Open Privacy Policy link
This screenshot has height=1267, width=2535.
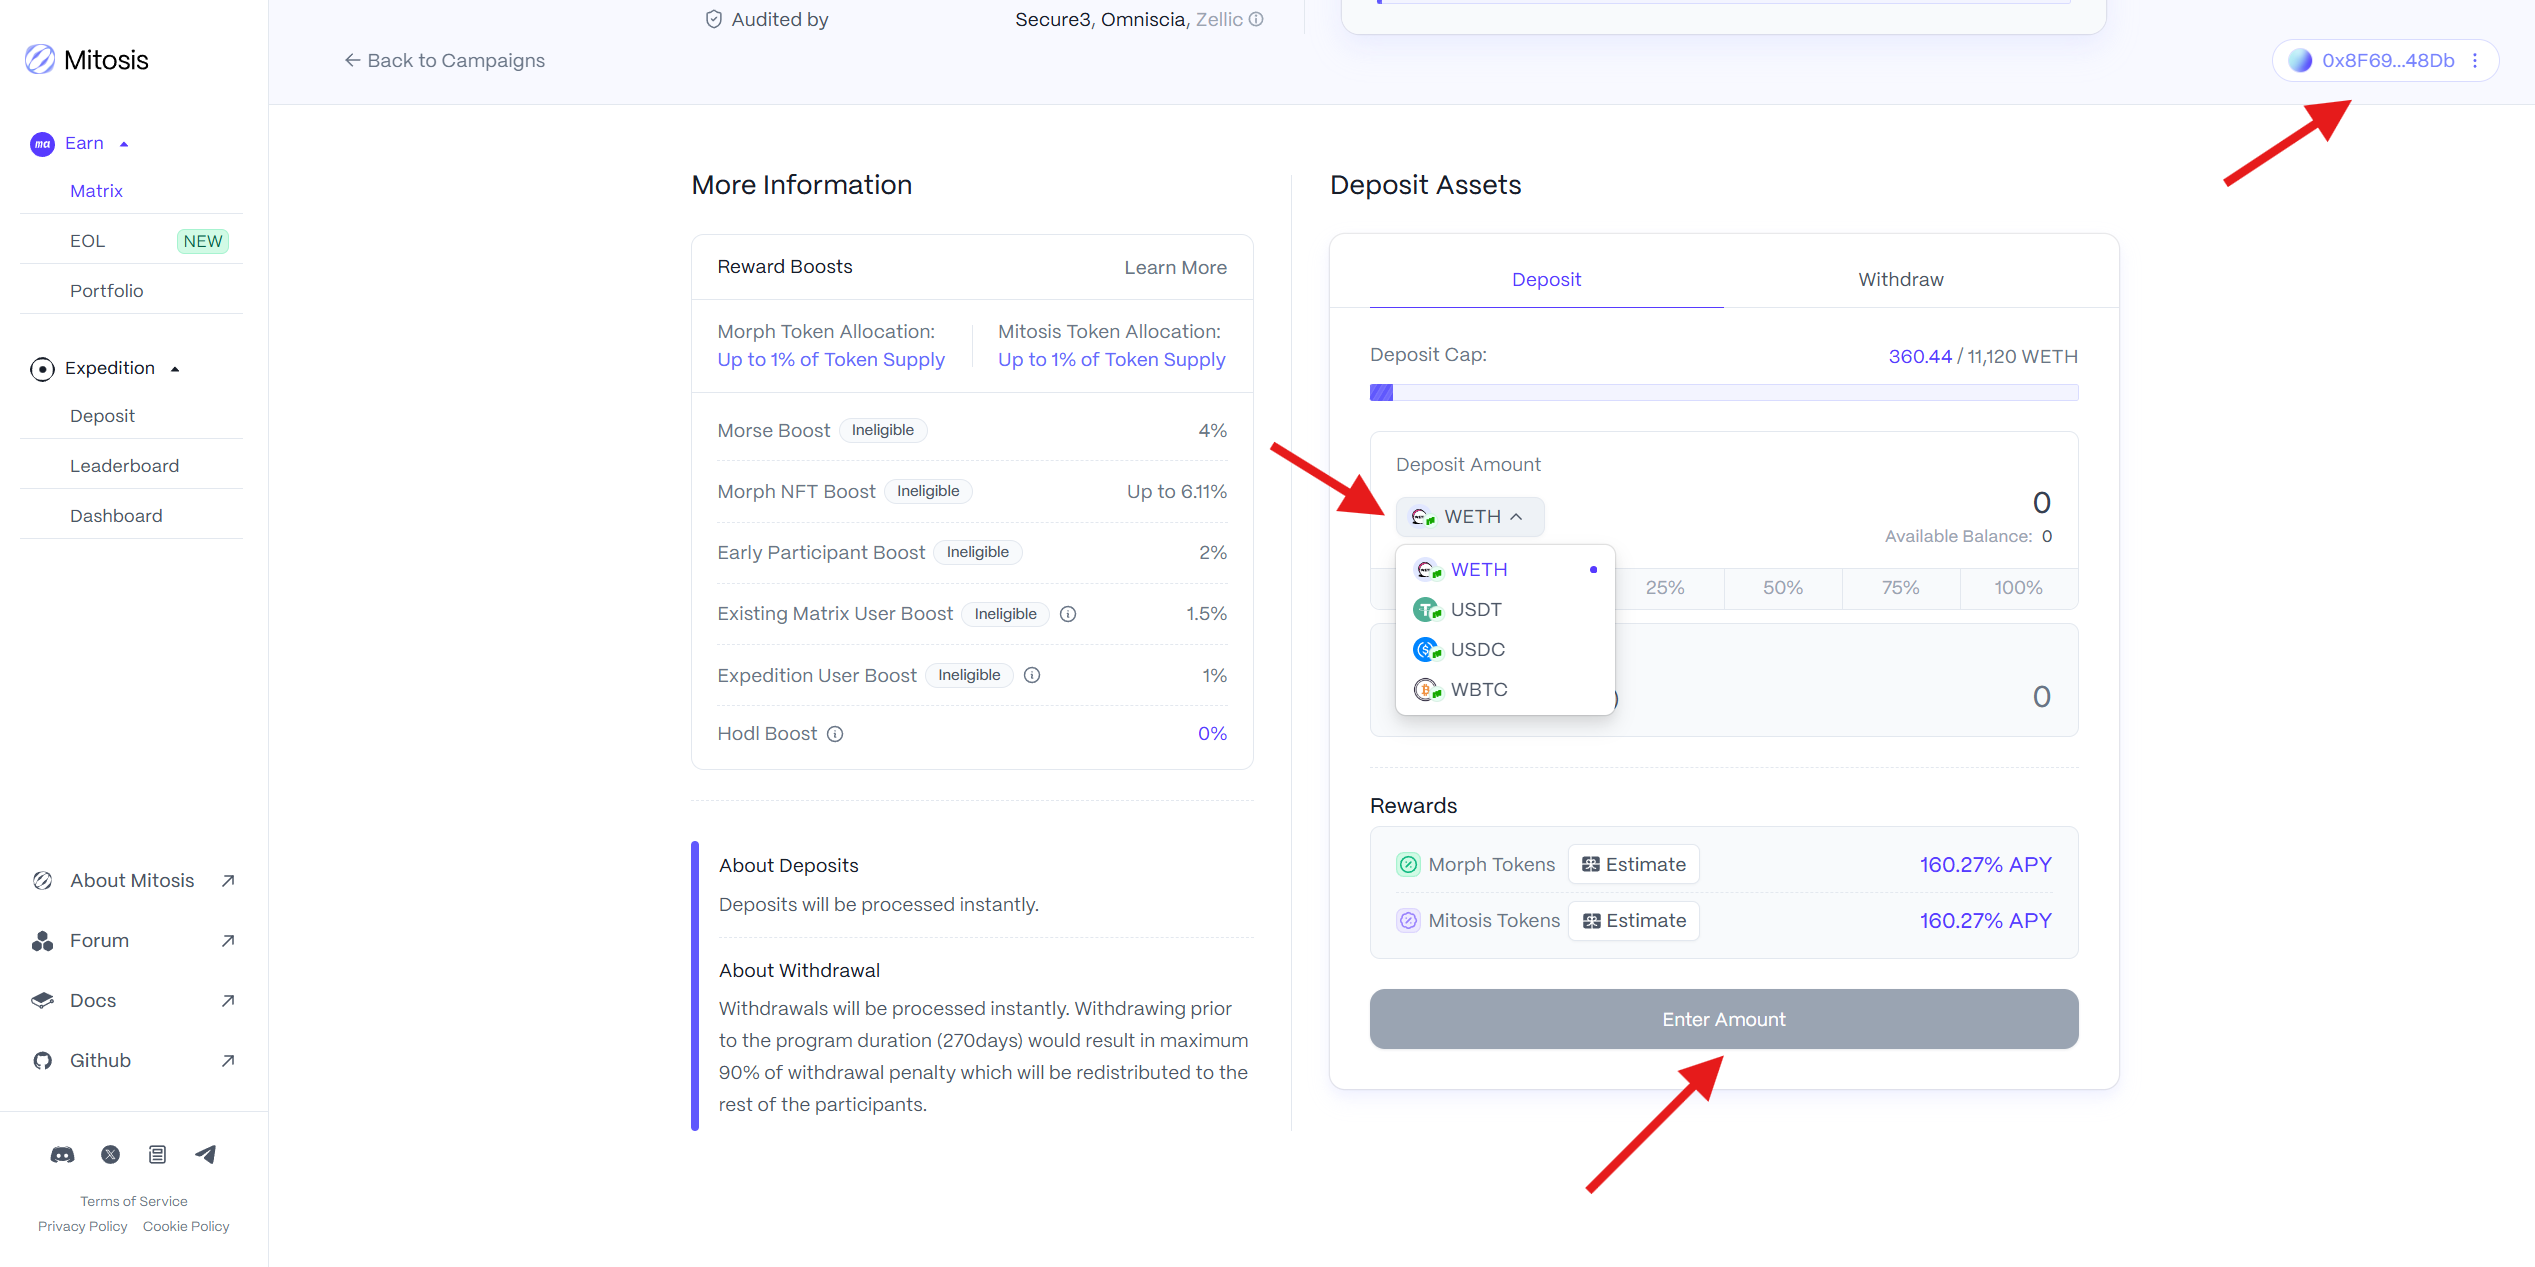click(x=83, y=1227)
